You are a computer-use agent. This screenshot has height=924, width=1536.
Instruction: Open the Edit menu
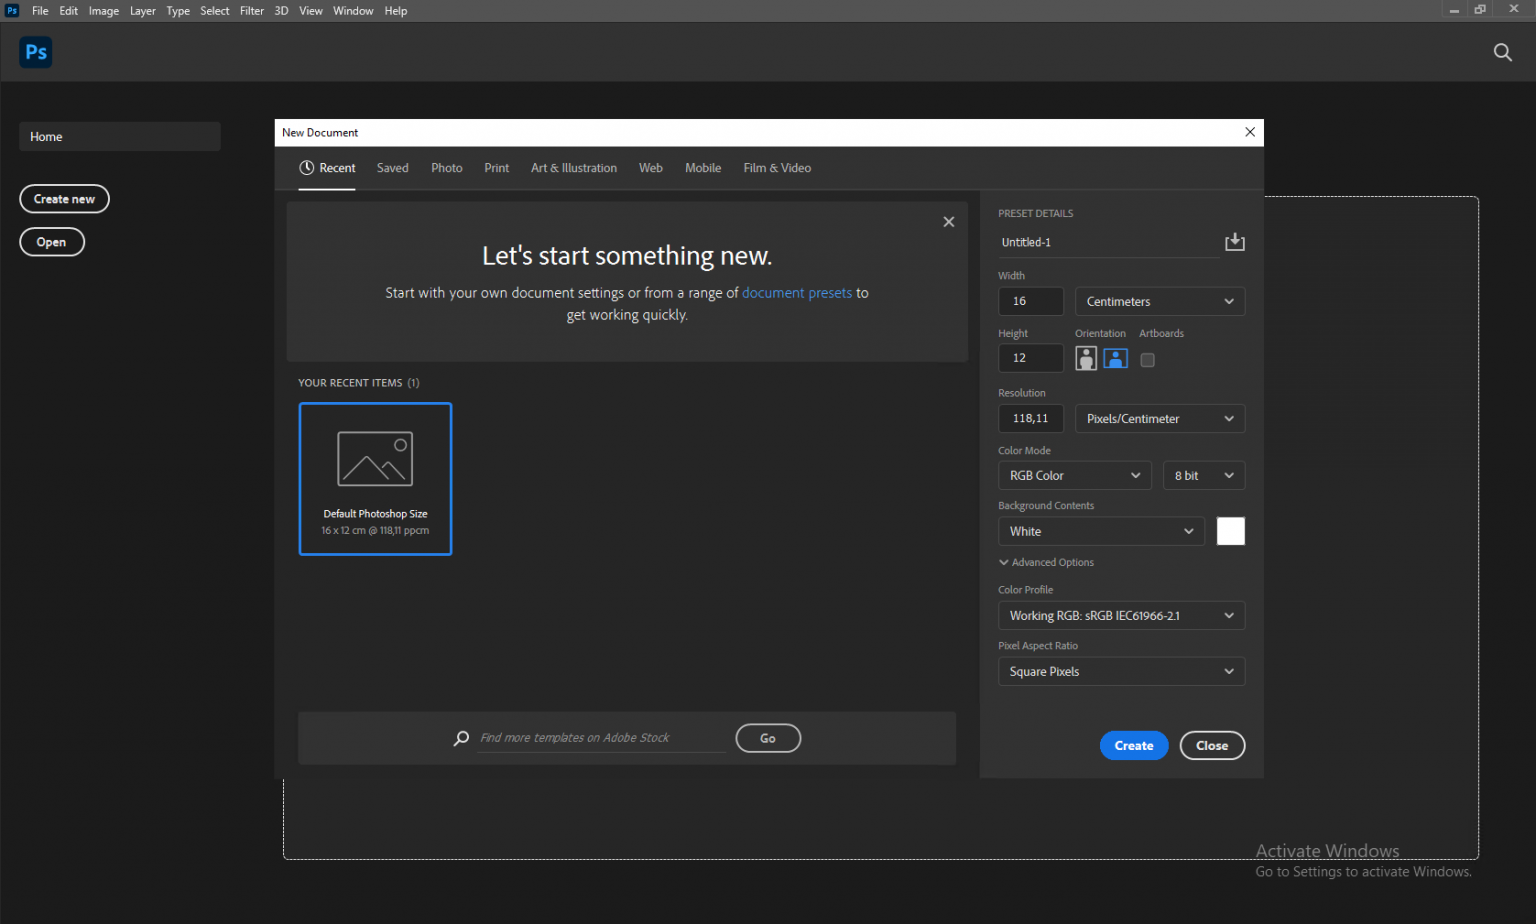coord(68,11)
